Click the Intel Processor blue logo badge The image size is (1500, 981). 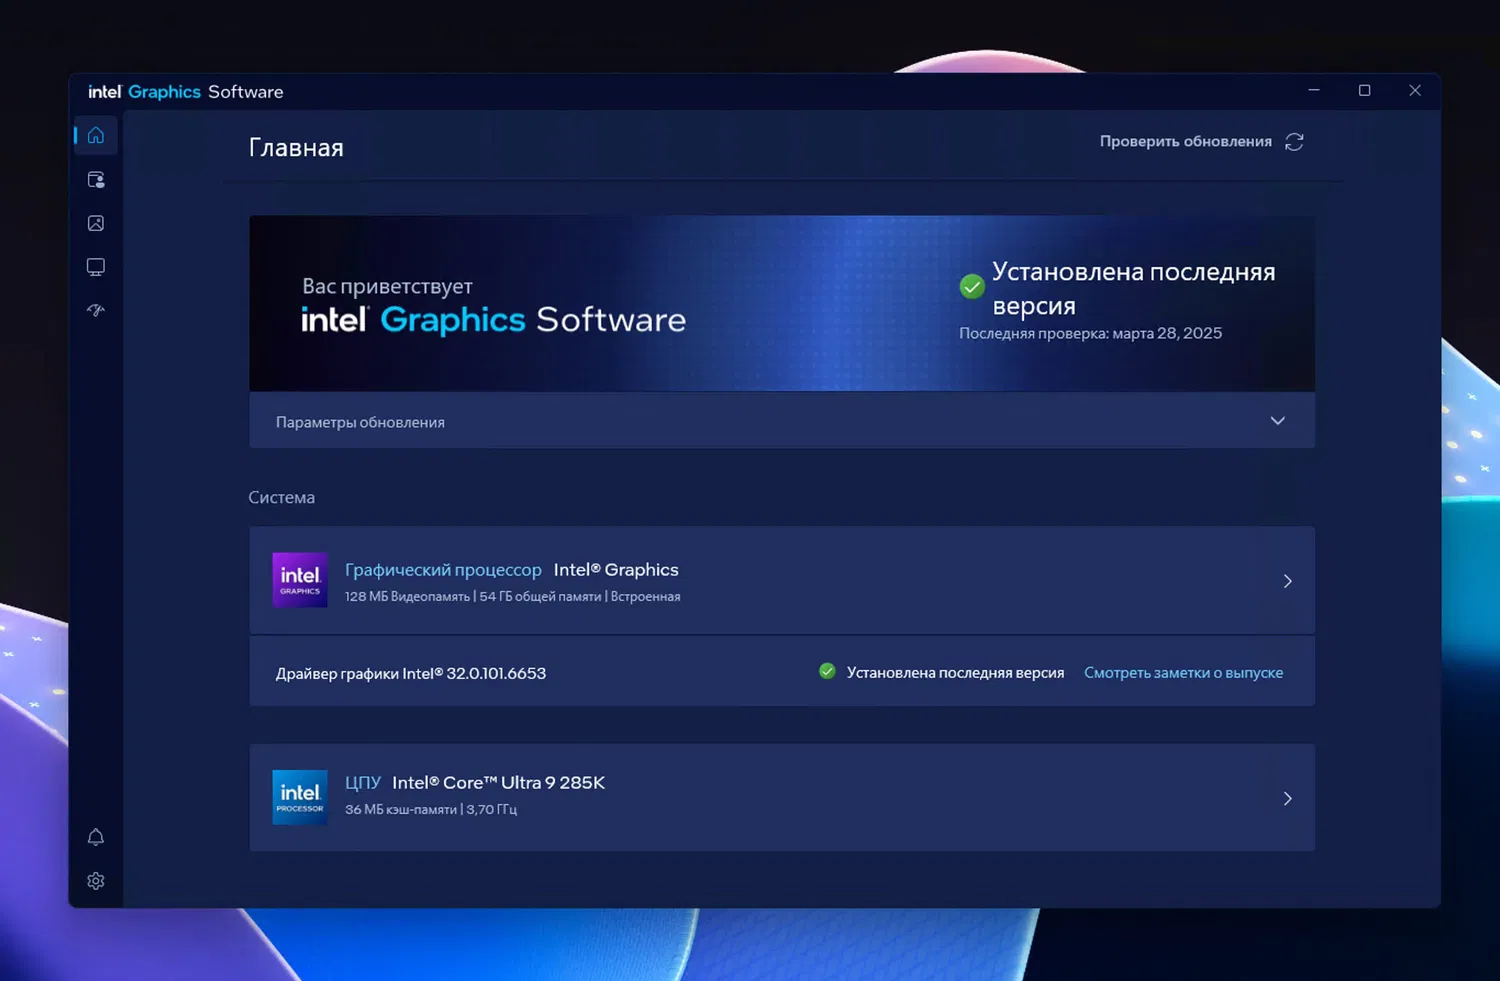point(300,797)
